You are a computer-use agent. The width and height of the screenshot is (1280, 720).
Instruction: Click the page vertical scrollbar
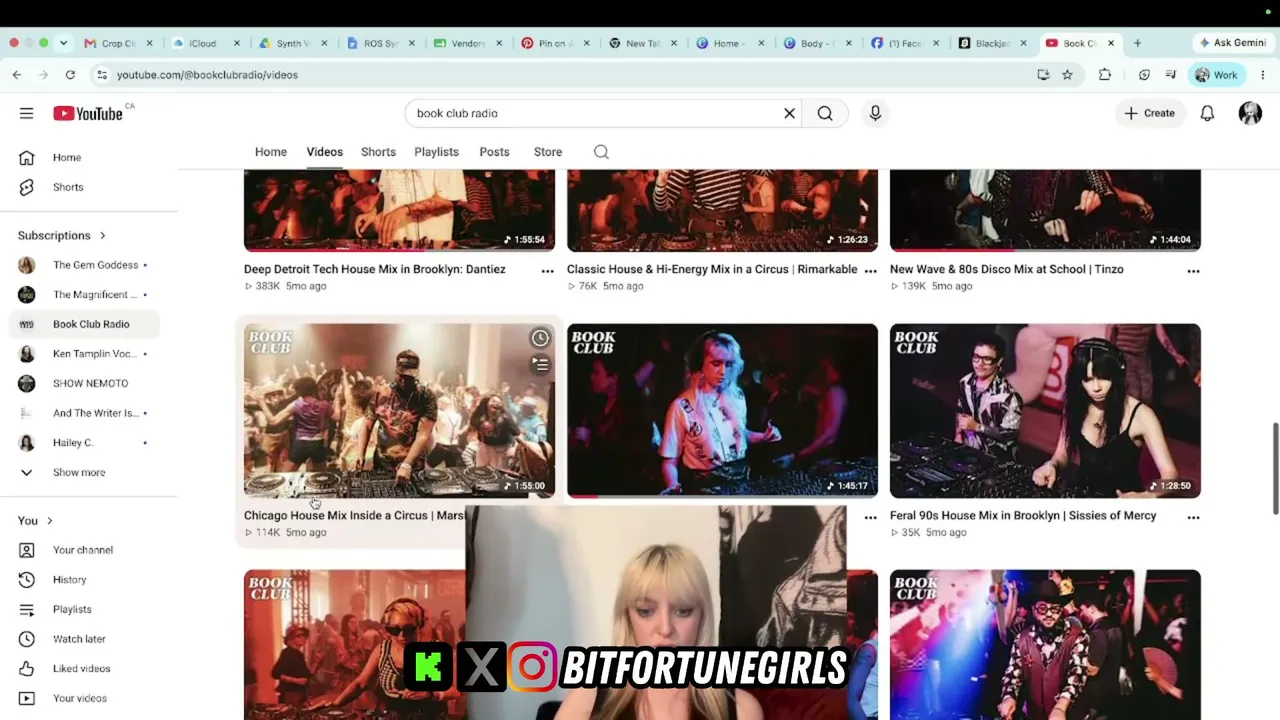tap(1275, 470)
